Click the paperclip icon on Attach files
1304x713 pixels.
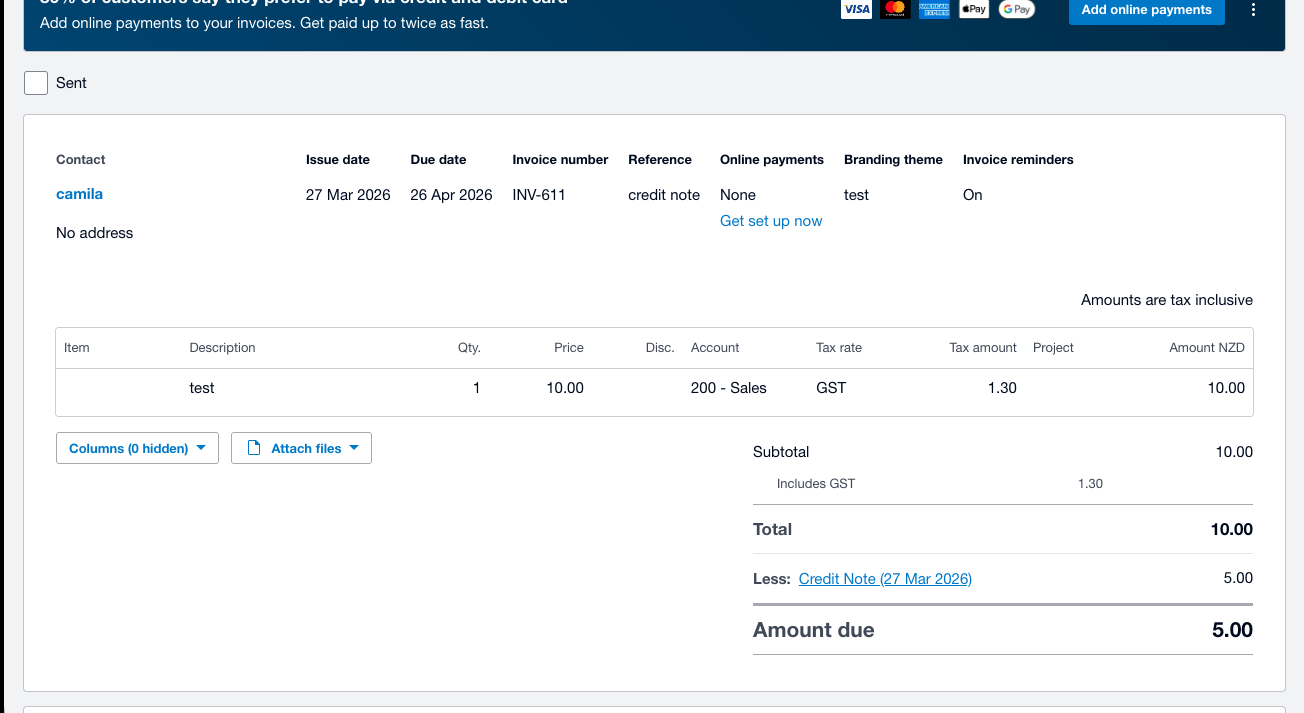point(254,448)
